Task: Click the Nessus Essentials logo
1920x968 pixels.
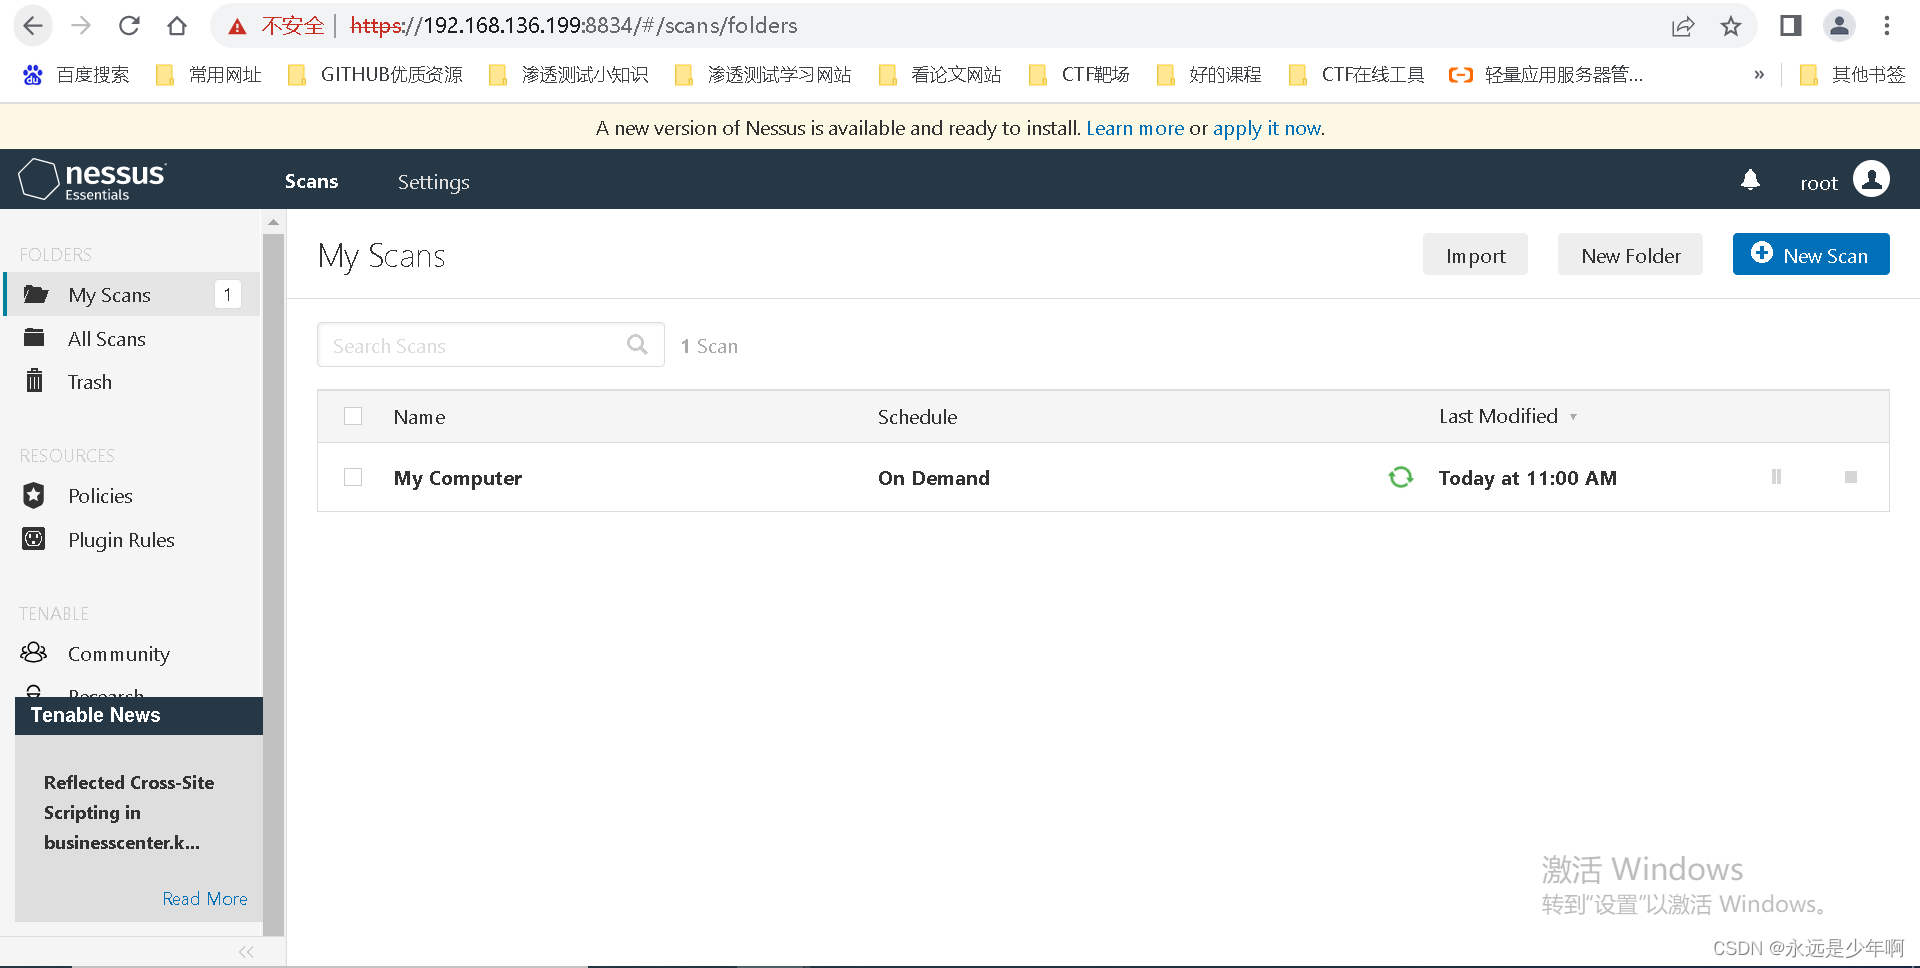Action: (x=92, y=180)
